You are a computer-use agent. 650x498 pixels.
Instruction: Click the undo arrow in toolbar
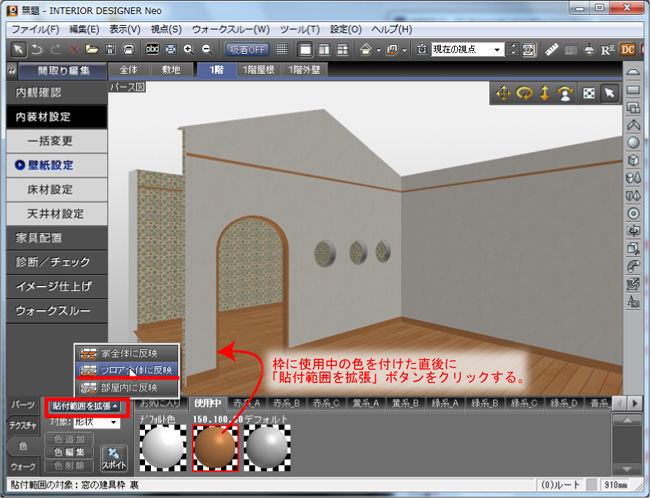click(x=38, y=49)
